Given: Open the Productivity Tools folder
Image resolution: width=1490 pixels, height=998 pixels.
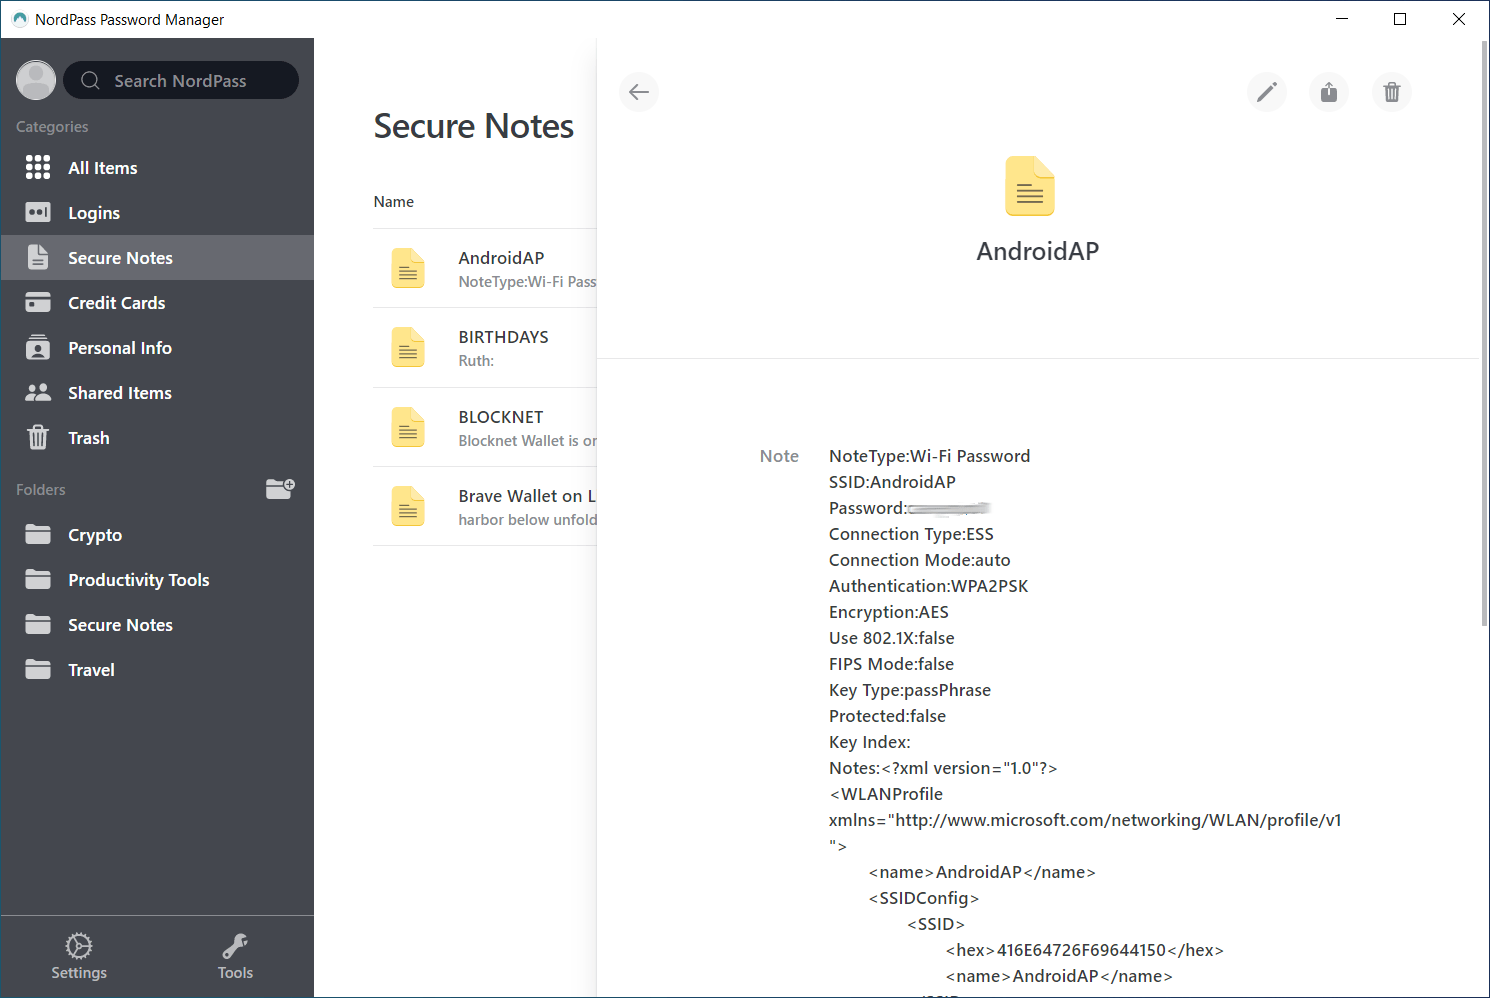Looking at the screenshot, I should [x=157, y=579].
